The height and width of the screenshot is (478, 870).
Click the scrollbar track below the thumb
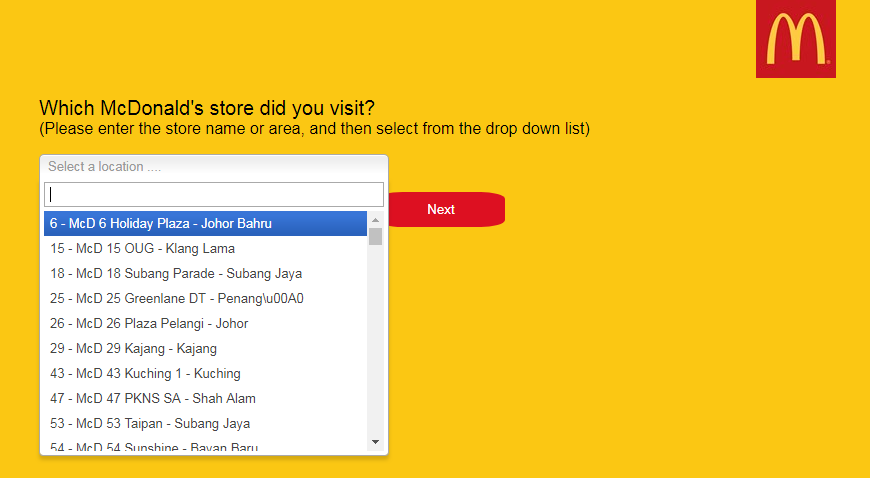coord(376,340)
